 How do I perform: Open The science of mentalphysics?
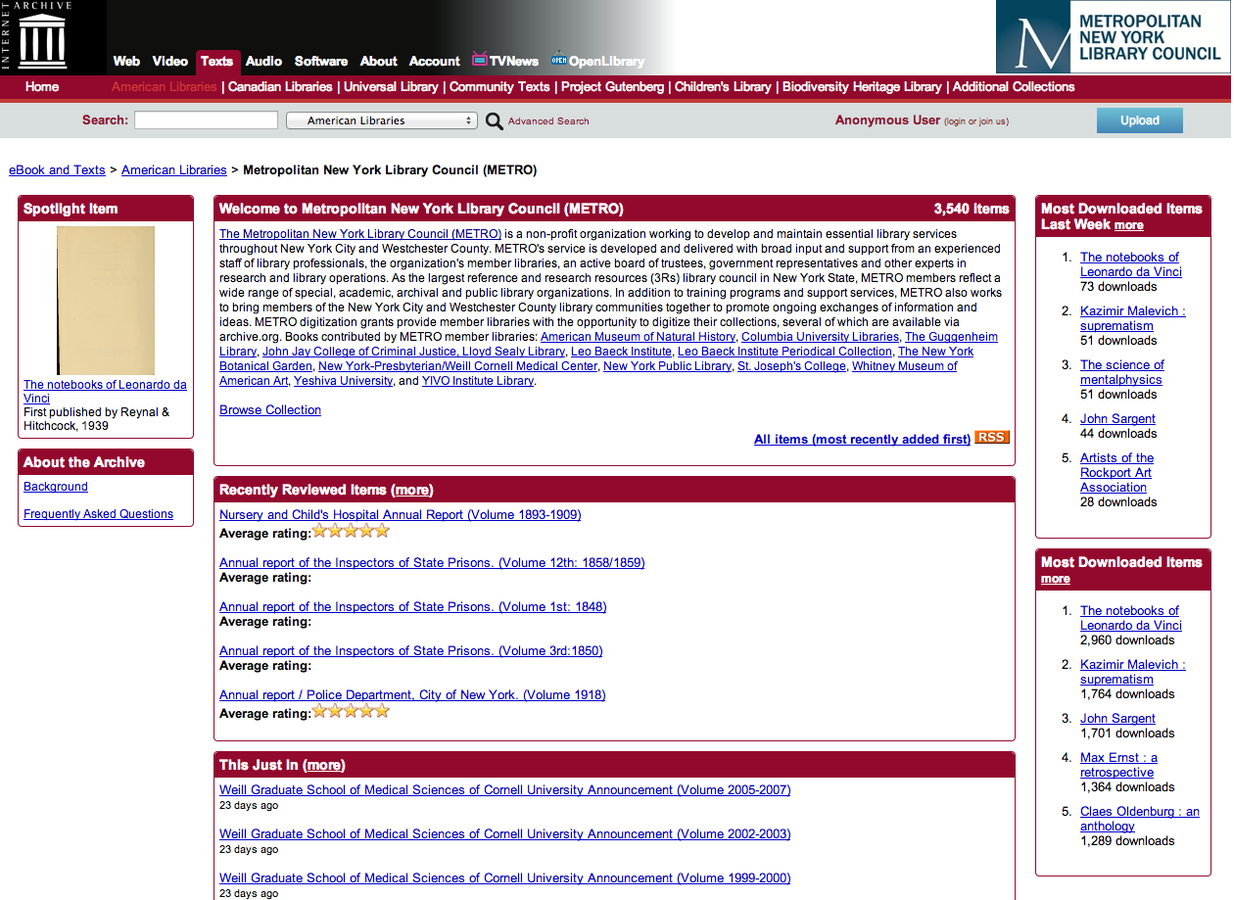(1122, 372)
